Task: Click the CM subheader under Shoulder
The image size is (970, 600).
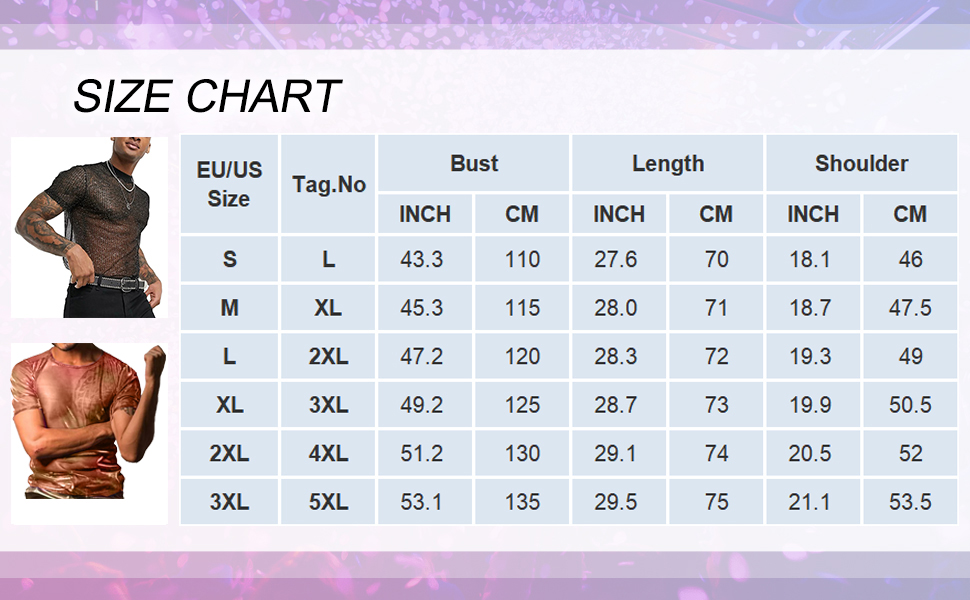Action: click(x=910, y=214)
